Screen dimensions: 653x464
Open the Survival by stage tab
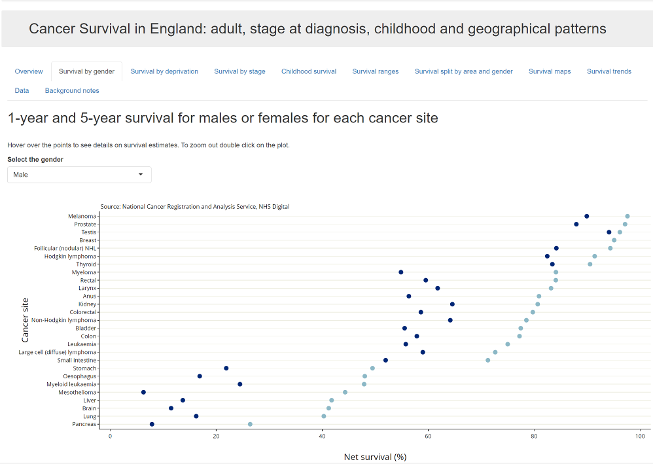[x=239, y=71]
